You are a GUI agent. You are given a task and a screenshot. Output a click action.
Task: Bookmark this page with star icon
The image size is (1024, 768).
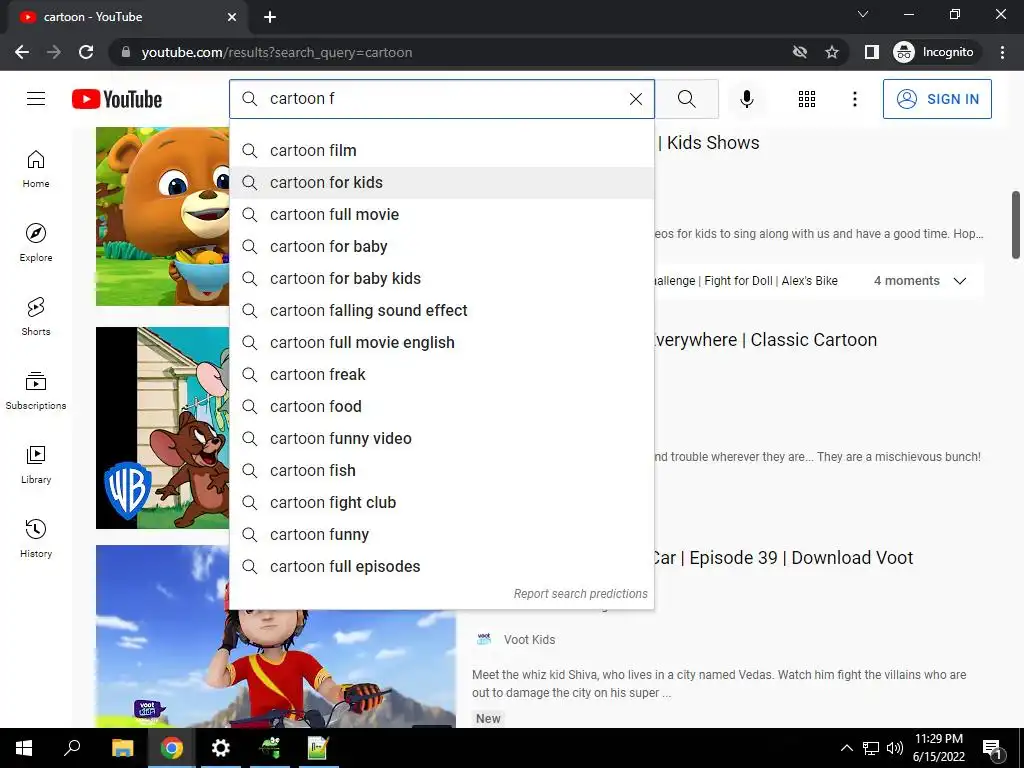[x=831, y=52]
